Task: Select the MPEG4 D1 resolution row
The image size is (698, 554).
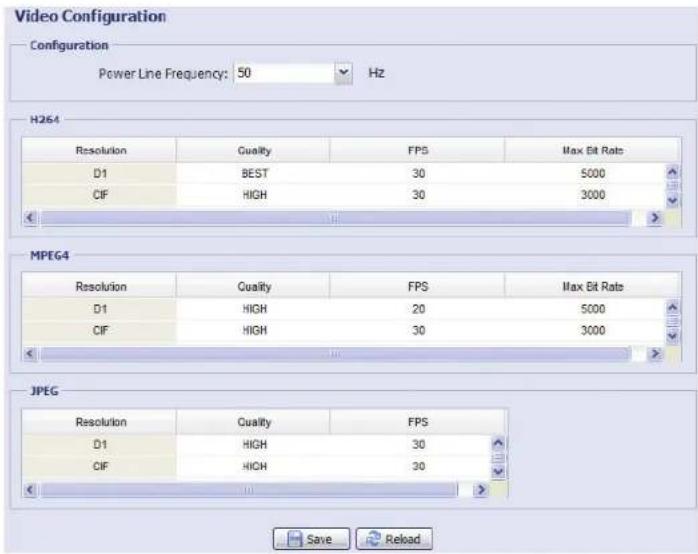Action: (99, 309)
